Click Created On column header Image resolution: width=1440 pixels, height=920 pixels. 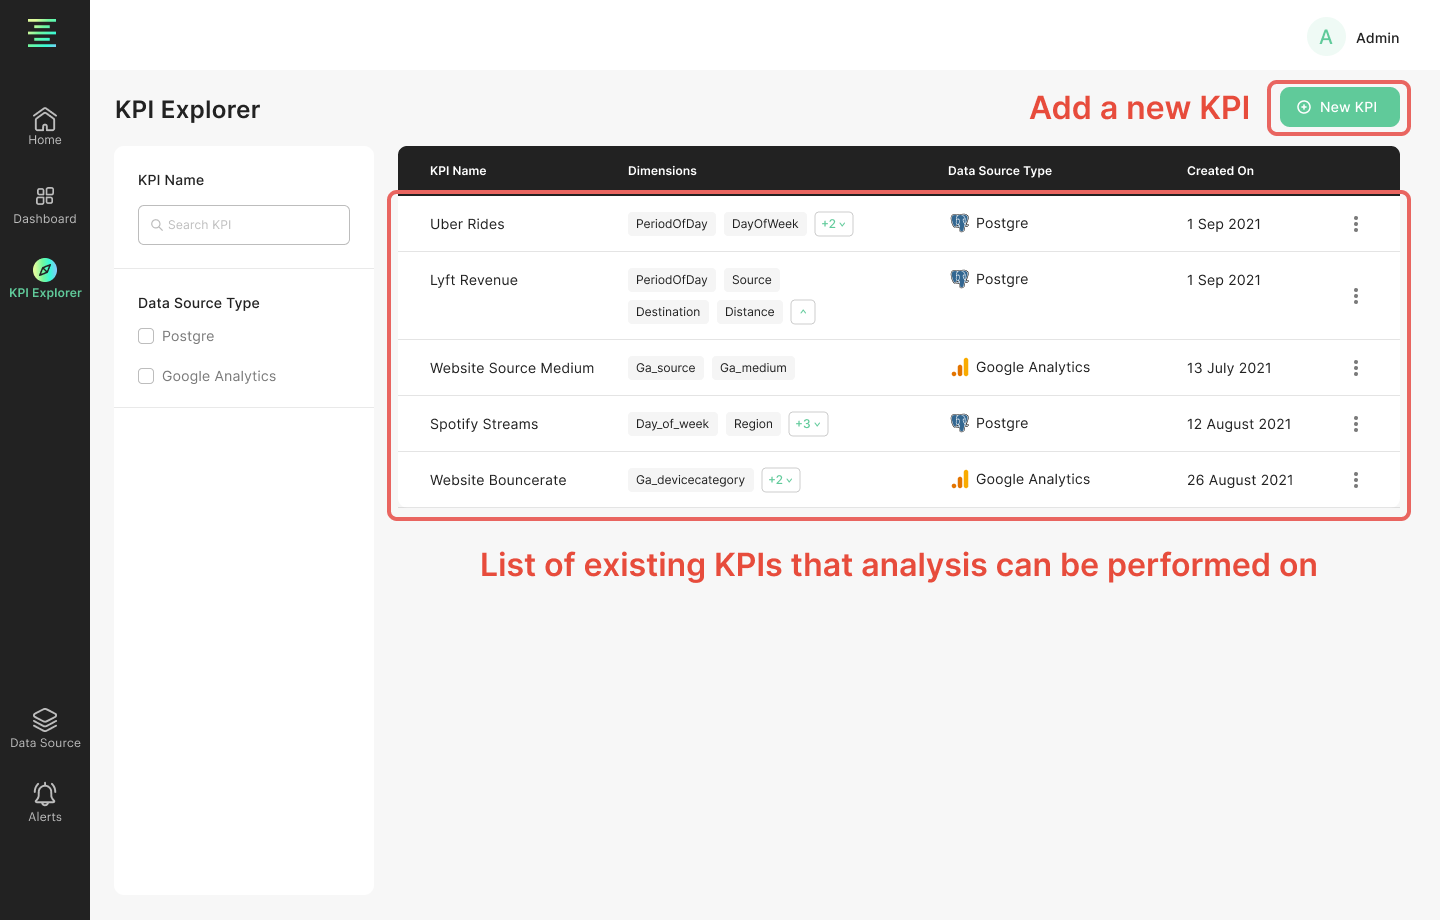pyautogui.click(x=1220, y=171)
